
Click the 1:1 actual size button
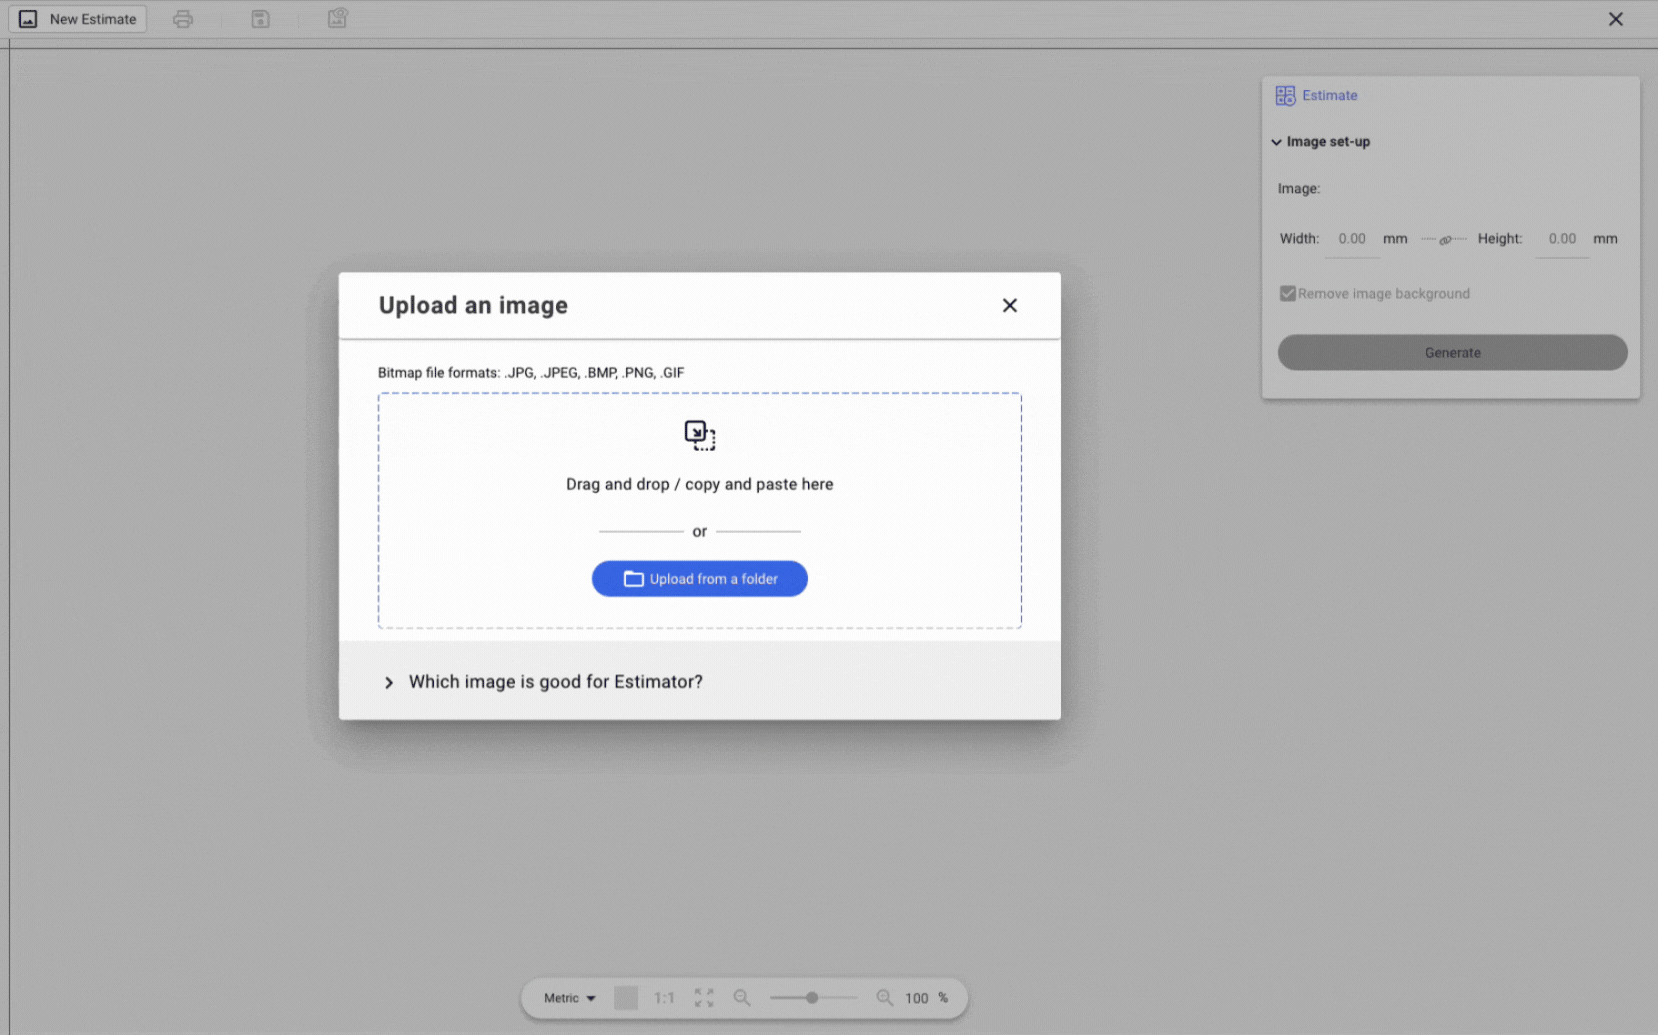(664, 998)
